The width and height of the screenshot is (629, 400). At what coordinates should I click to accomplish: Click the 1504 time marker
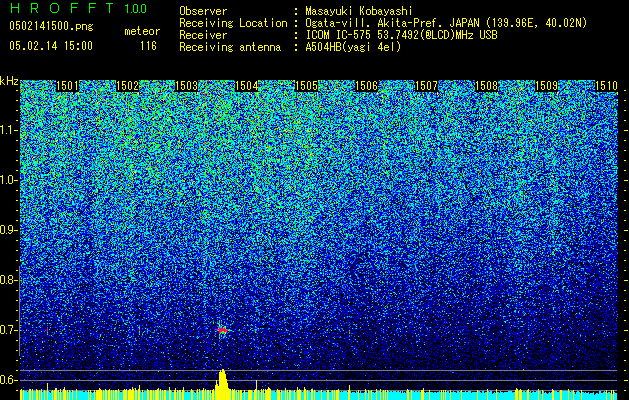click(x=246, y=86)
